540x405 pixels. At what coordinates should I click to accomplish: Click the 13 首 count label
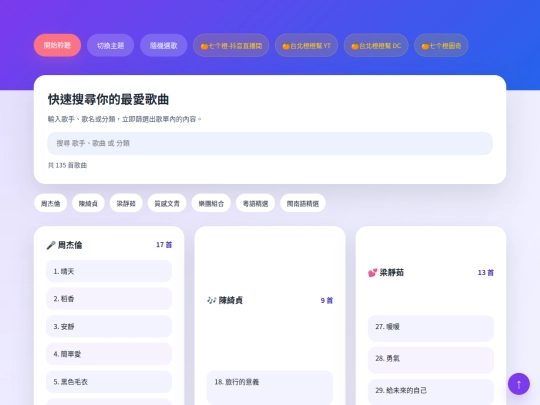[x=486, y=273]
